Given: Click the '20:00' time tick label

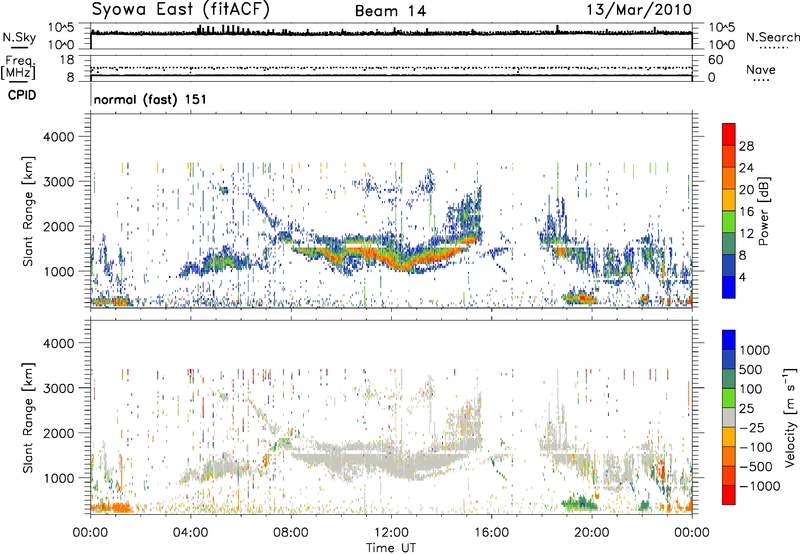Looking at the screenshot, I should tap(591, 533).
